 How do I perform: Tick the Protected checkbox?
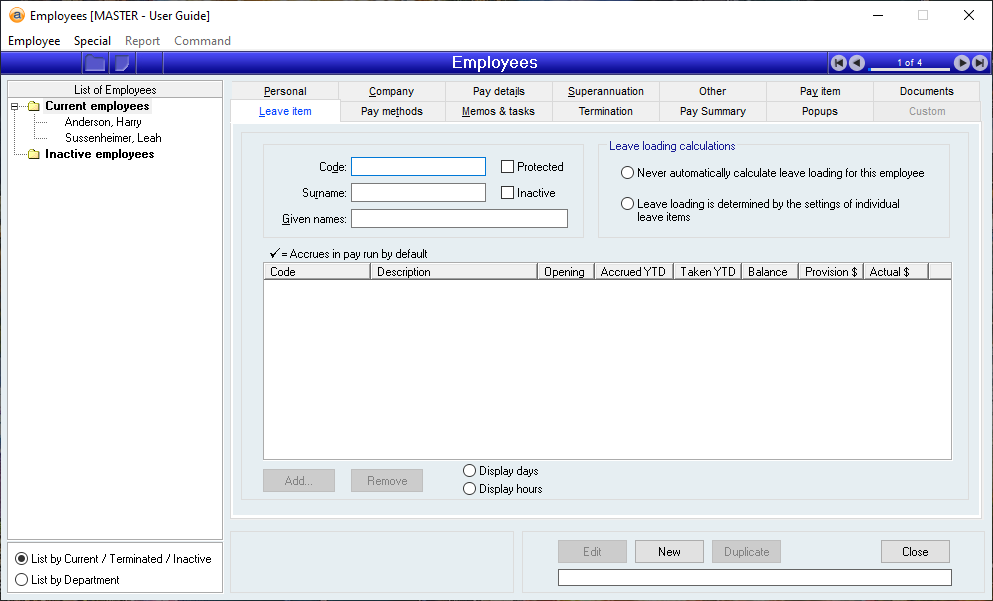508,167
